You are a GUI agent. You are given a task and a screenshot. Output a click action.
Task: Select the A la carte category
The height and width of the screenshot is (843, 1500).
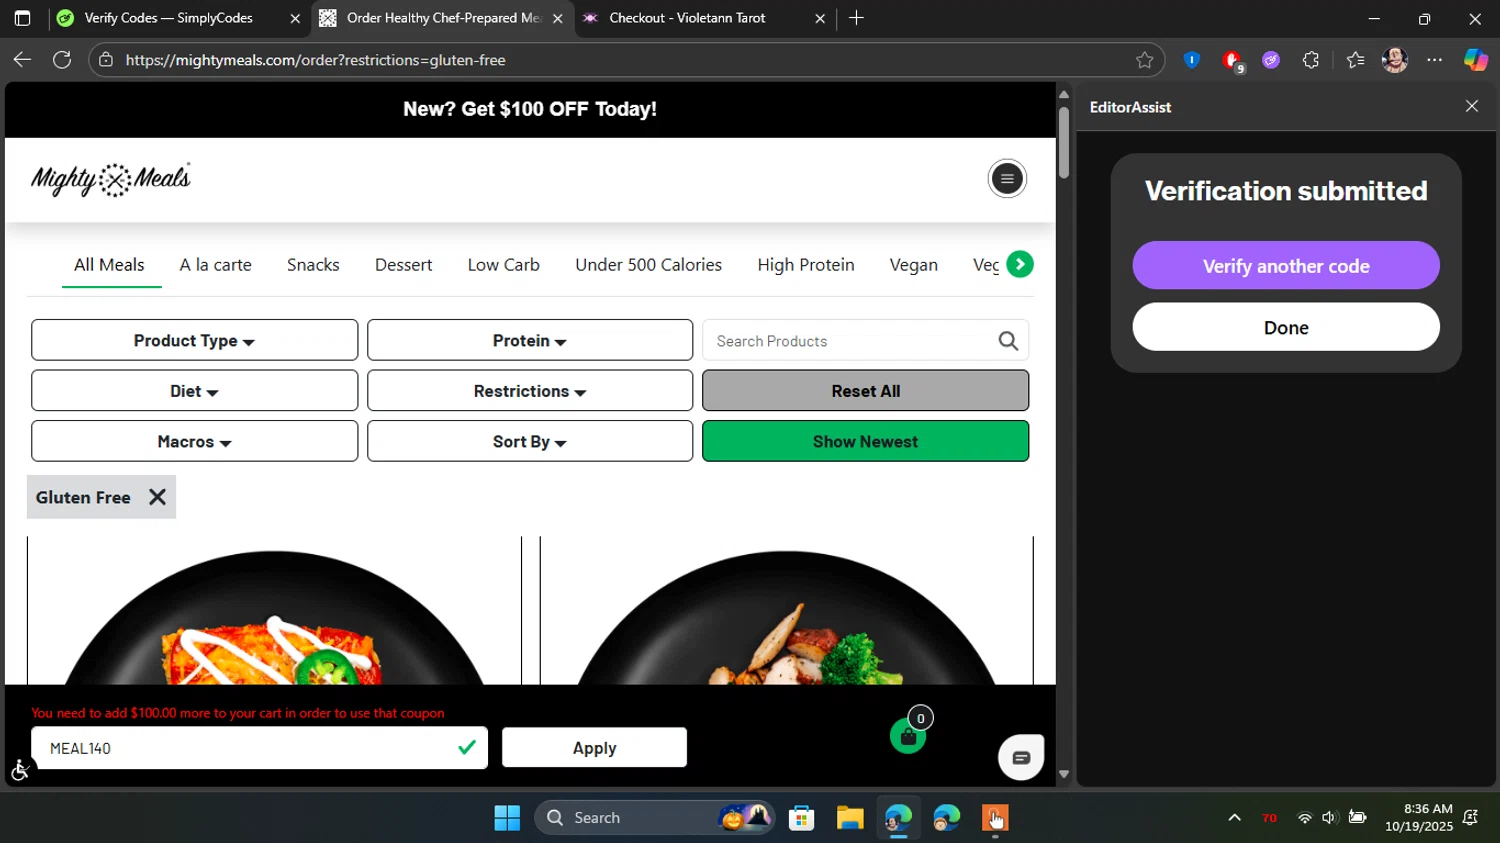coord(216,265)
